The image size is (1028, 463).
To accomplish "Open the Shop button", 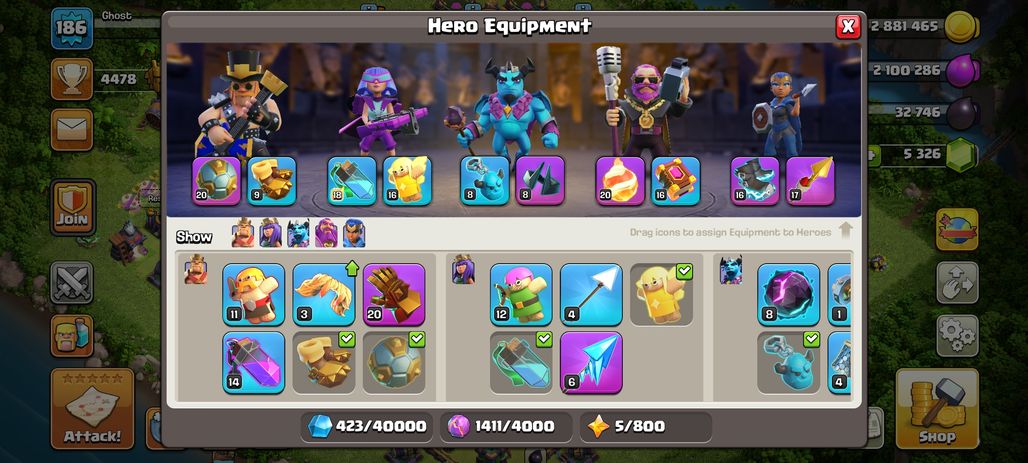I will pos(937,408).
